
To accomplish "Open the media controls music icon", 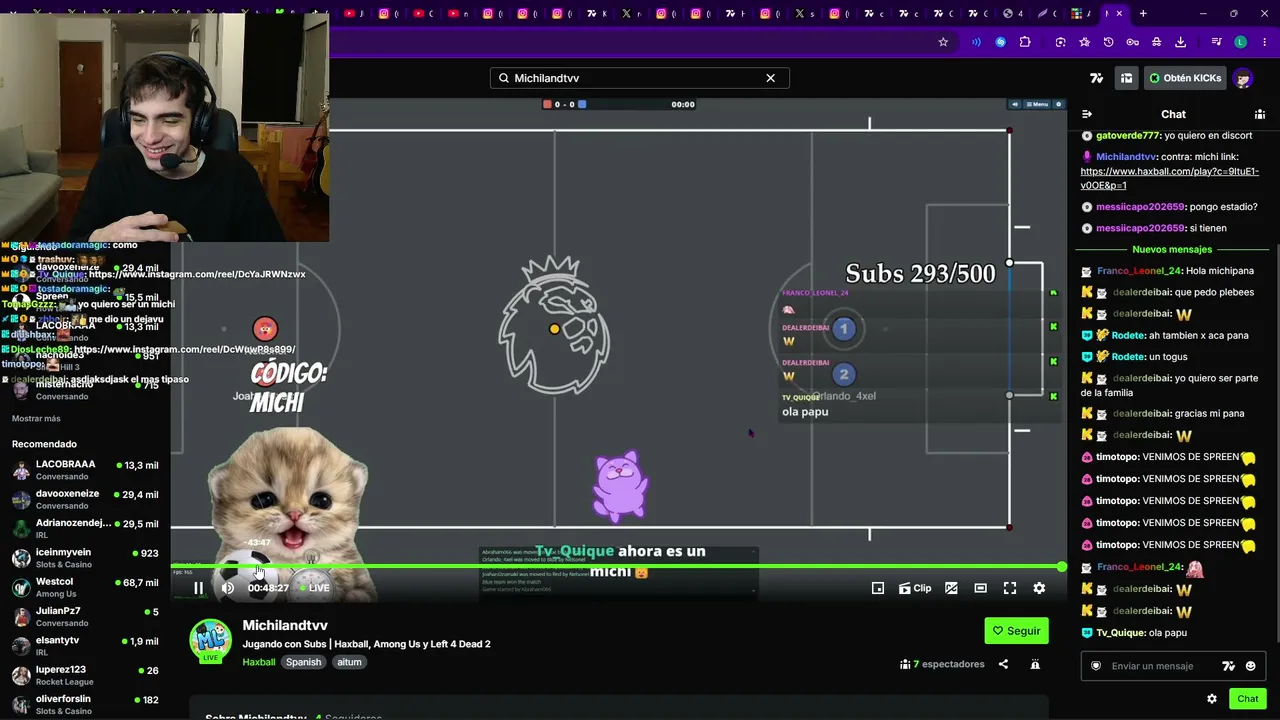I will [x=1216, y=42].
